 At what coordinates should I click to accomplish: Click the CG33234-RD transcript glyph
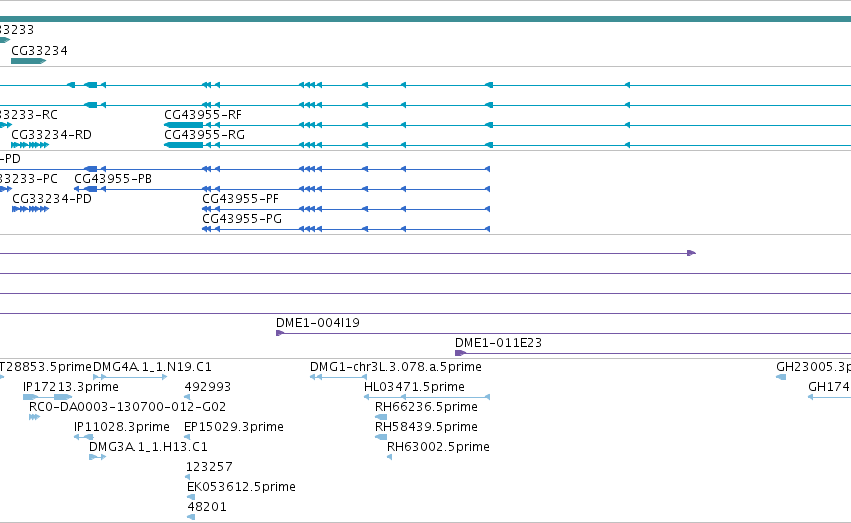[30, 145]
